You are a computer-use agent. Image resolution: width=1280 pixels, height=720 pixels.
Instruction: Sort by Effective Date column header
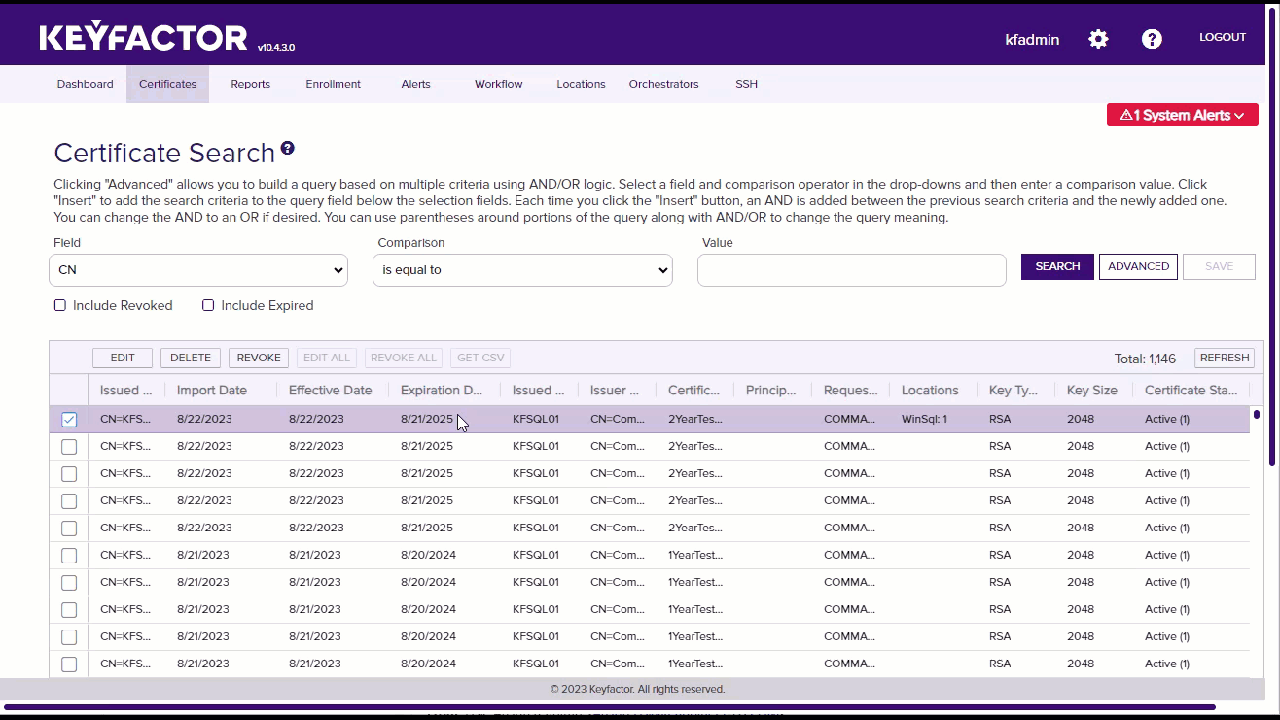(331, 390)
